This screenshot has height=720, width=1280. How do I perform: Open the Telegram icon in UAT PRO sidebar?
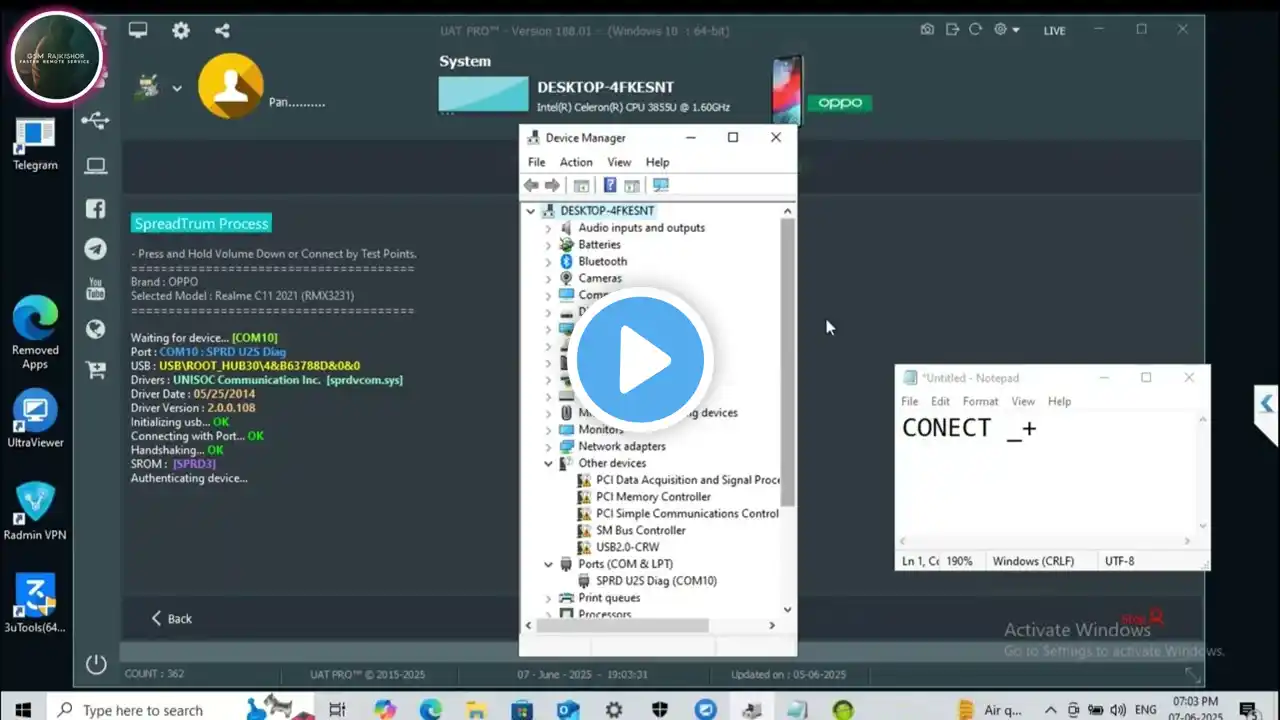pyautogui.click(x=96, y=249)
